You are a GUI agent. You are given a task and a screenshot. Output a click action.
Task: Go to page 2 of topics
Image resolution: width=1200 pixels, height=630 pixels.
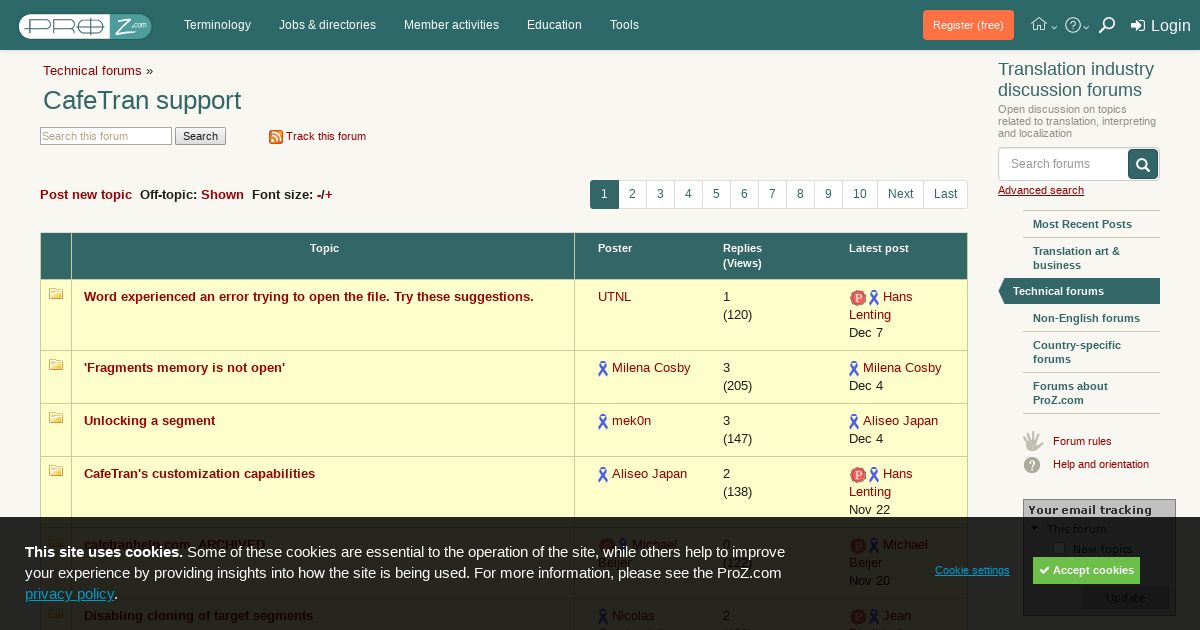click(632, 194)
